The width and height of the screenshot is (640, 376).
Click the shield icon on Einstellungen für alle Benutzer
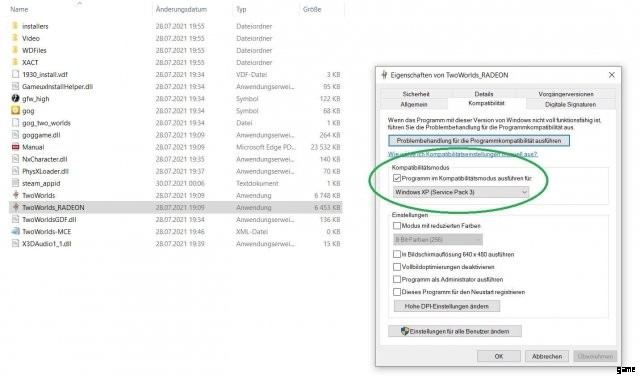click(404, 331)
